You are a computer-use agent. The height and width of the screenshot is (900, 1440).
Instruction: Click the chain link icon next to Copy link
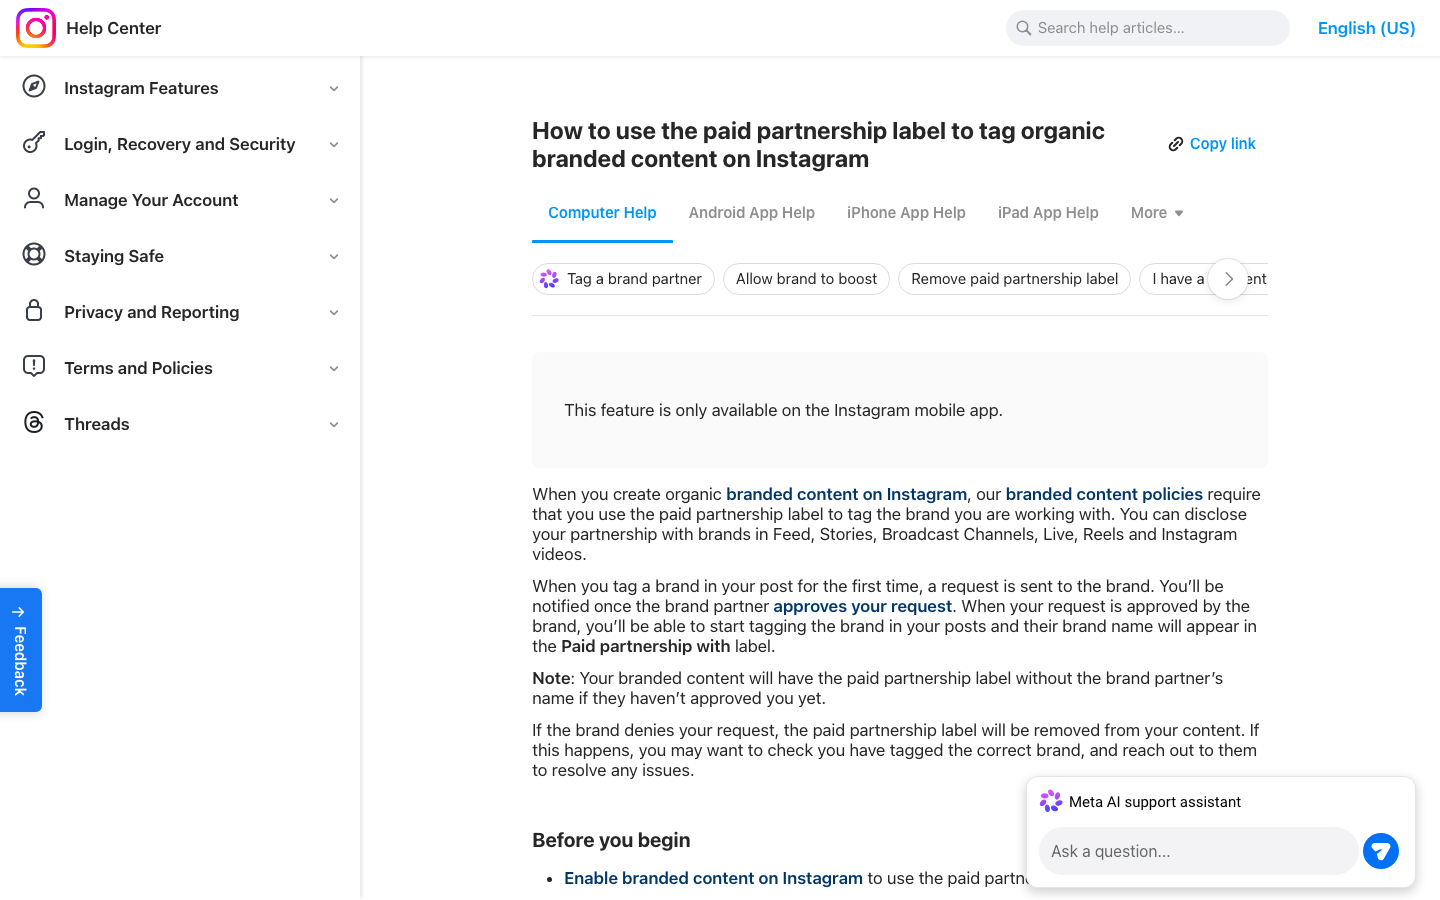pyautogui.click(x=1176, y=144)
